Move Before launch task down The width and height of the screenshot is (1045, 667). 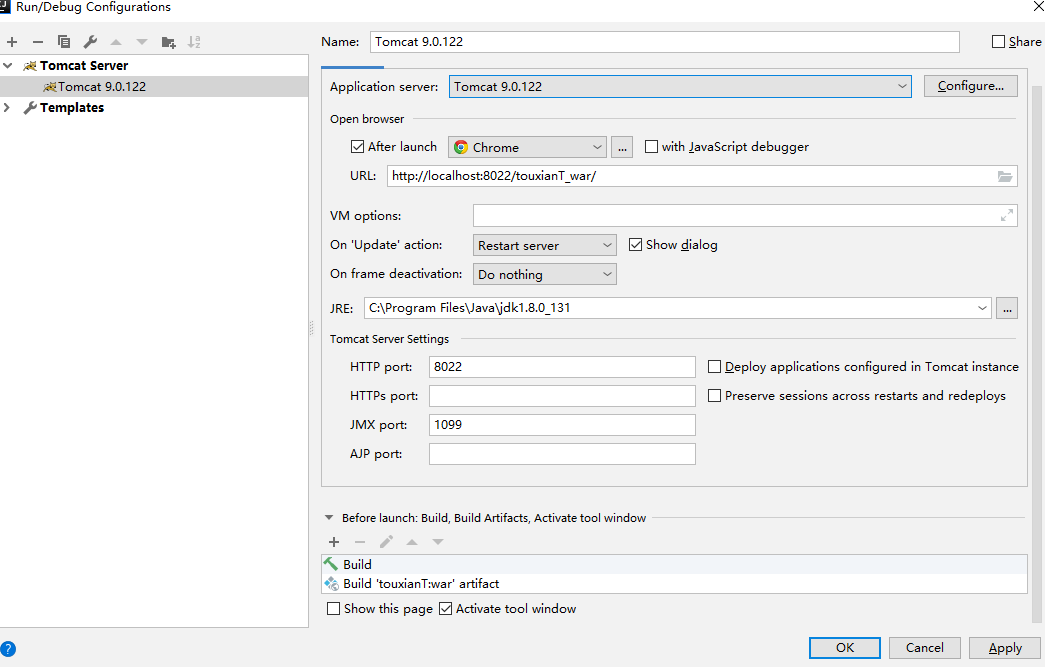[x=438, y=542]
